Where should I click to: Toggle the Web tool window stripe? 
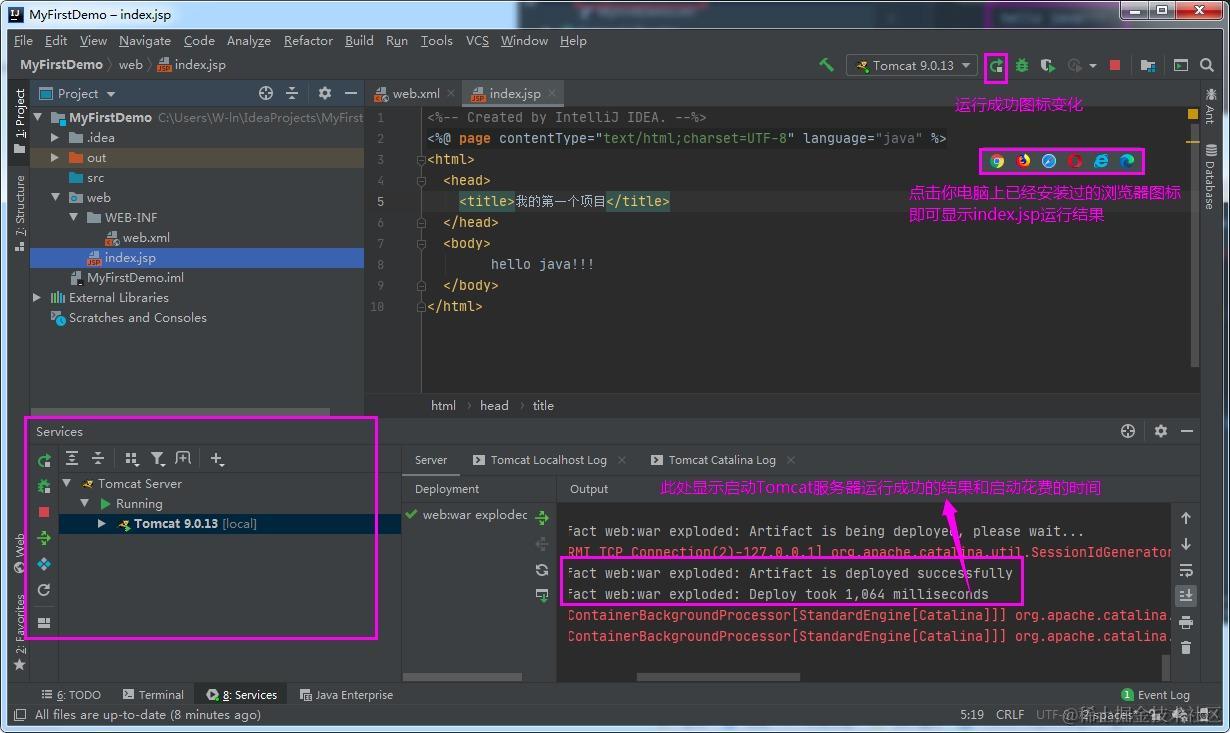click(x=19, y=553)
